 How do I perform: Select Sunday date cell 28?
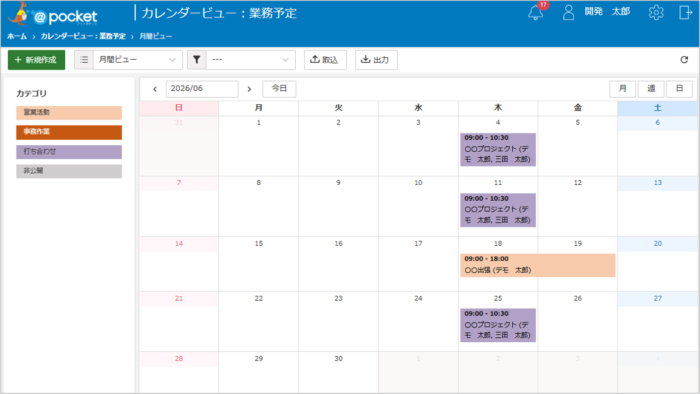pos(179,372)
